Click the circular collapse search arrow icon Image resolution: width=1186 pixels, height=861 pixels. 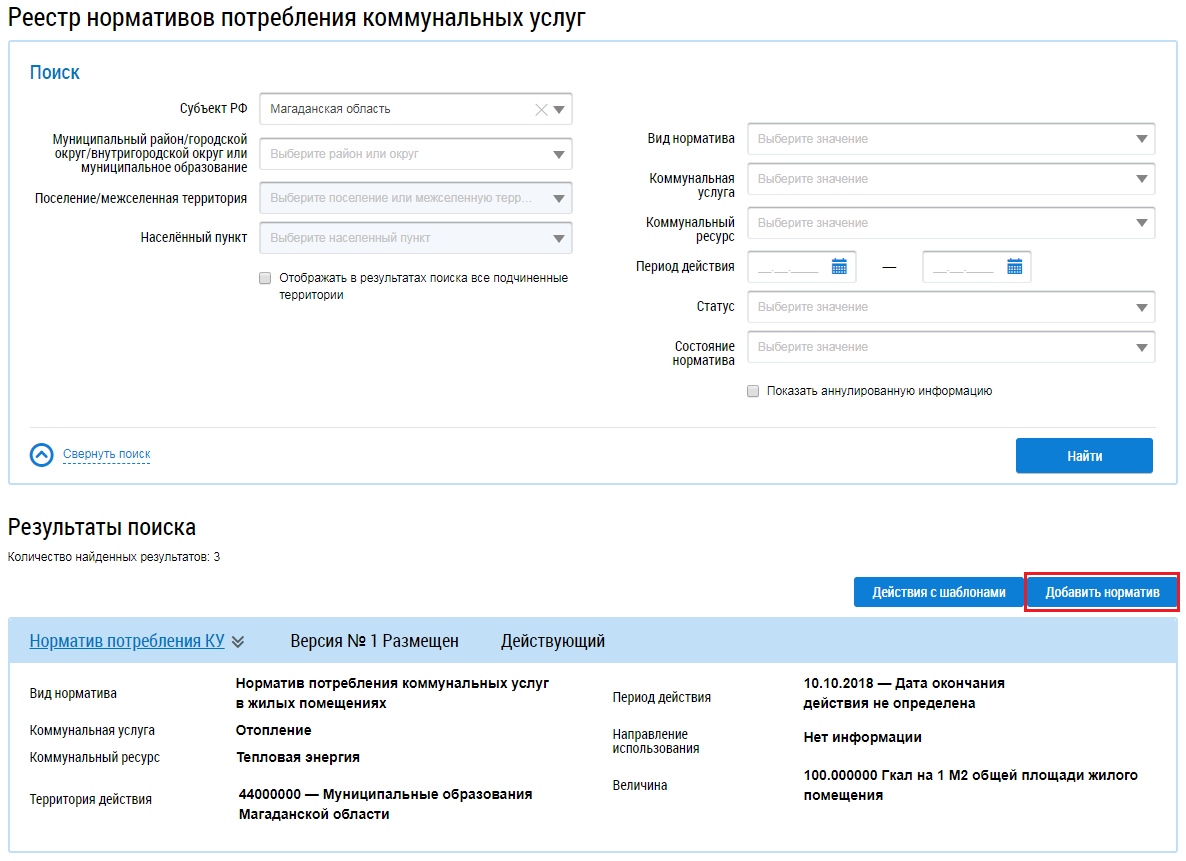tap(41, 455)
